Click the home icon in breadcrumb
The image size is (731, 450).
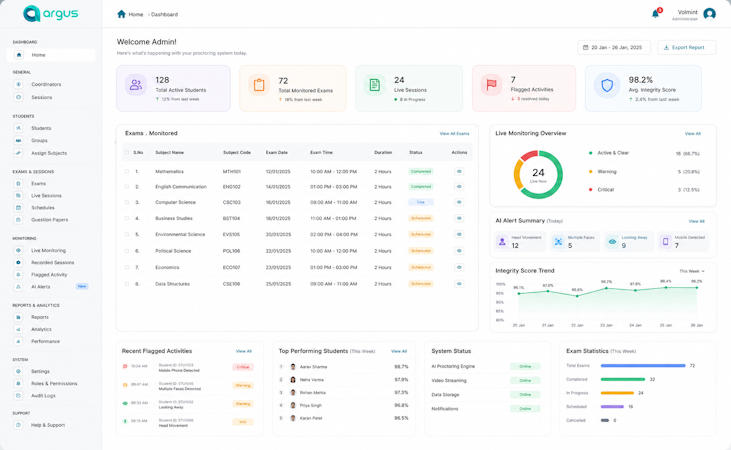tap(121, 14)
